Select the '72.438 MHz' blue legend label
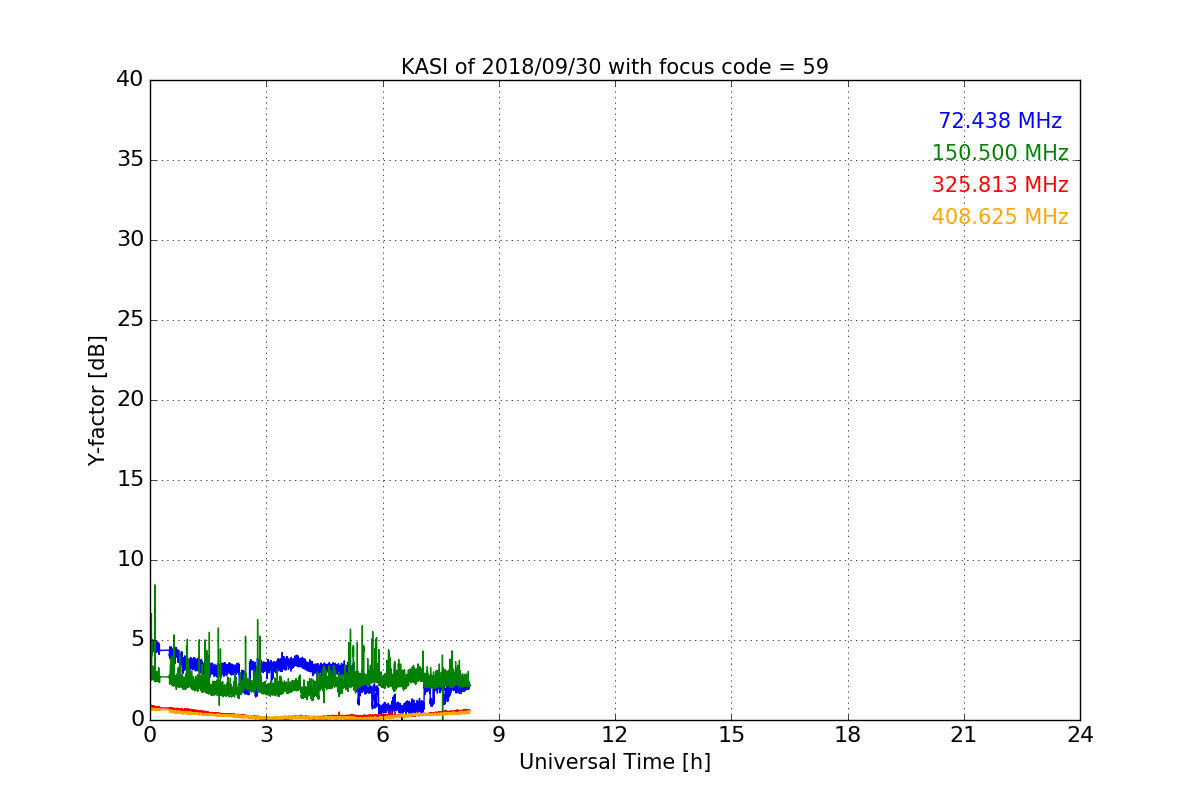 pos(1000,121)
